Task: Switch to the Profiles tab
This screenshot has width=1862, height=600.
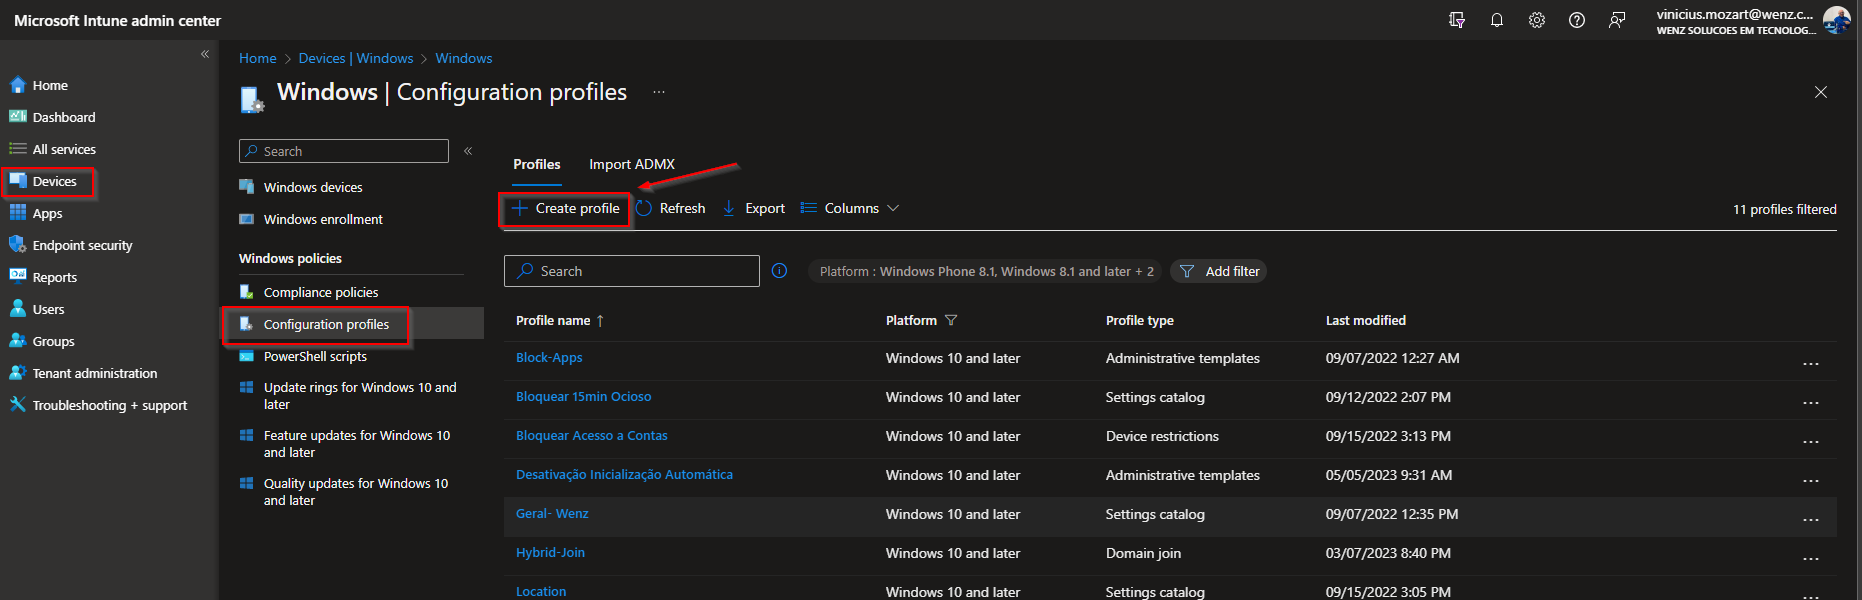Action: (x=537, y=164)
